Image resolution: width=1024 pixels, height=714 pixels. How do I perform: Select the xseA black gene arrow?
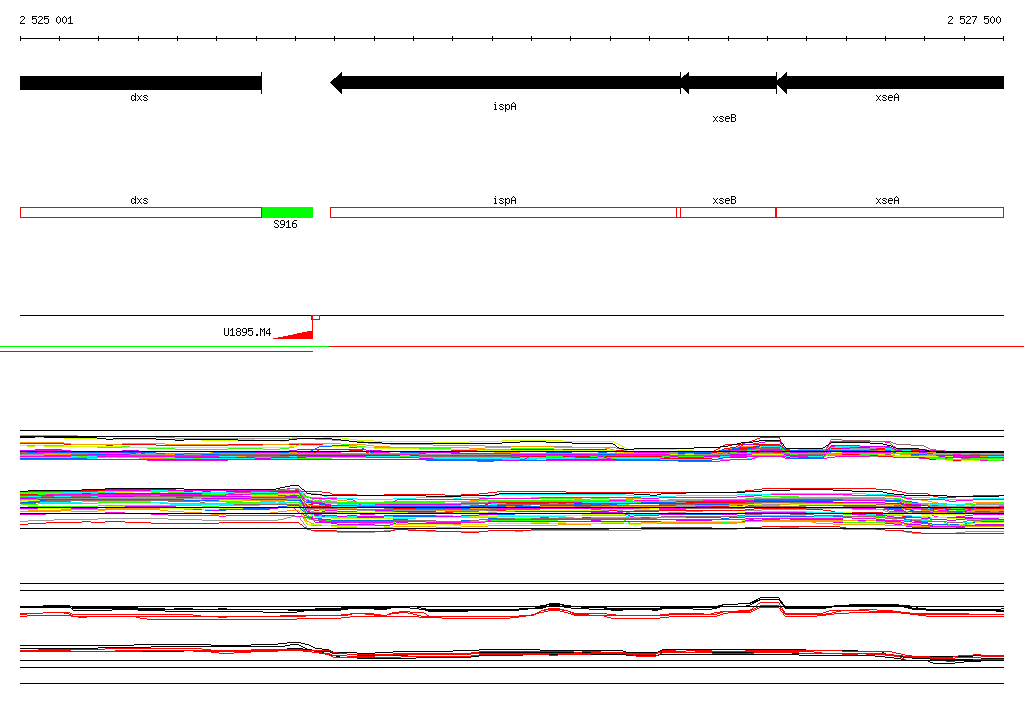890,83
